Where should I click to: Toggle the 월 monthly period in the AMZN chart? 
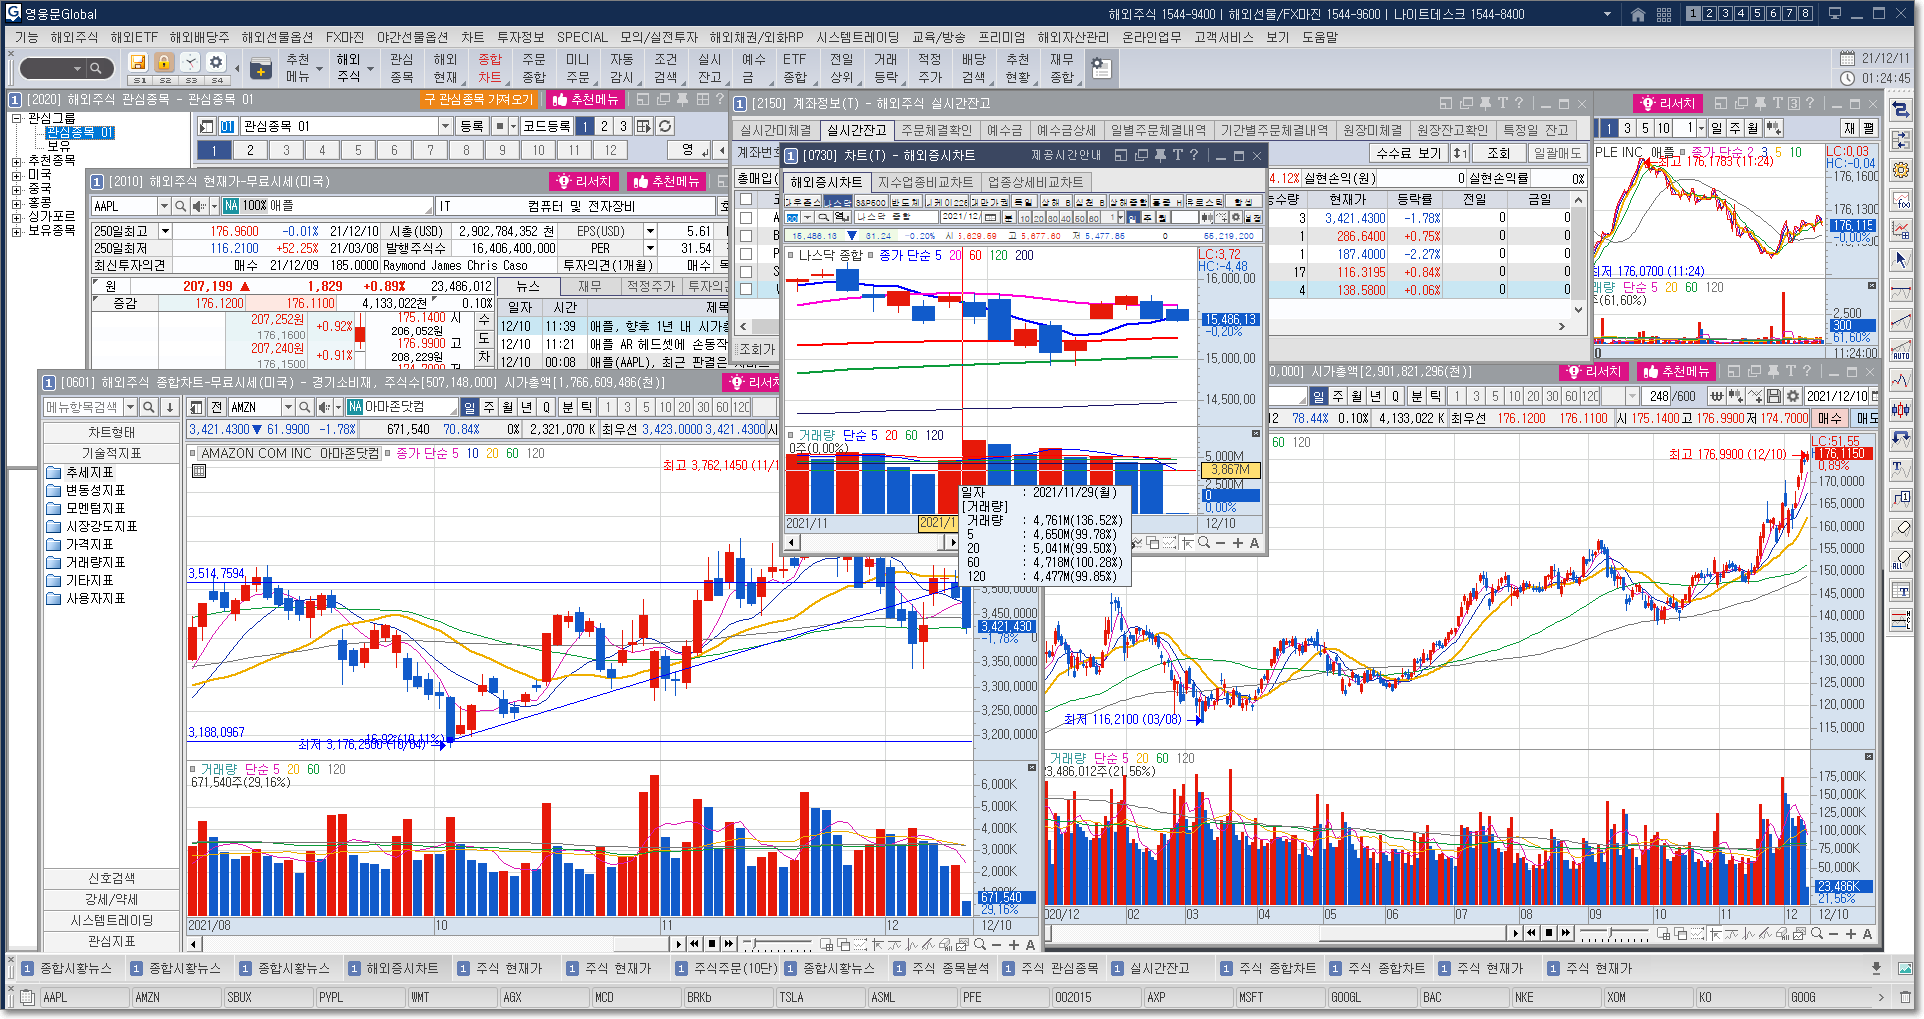click(x=508, y=407)
